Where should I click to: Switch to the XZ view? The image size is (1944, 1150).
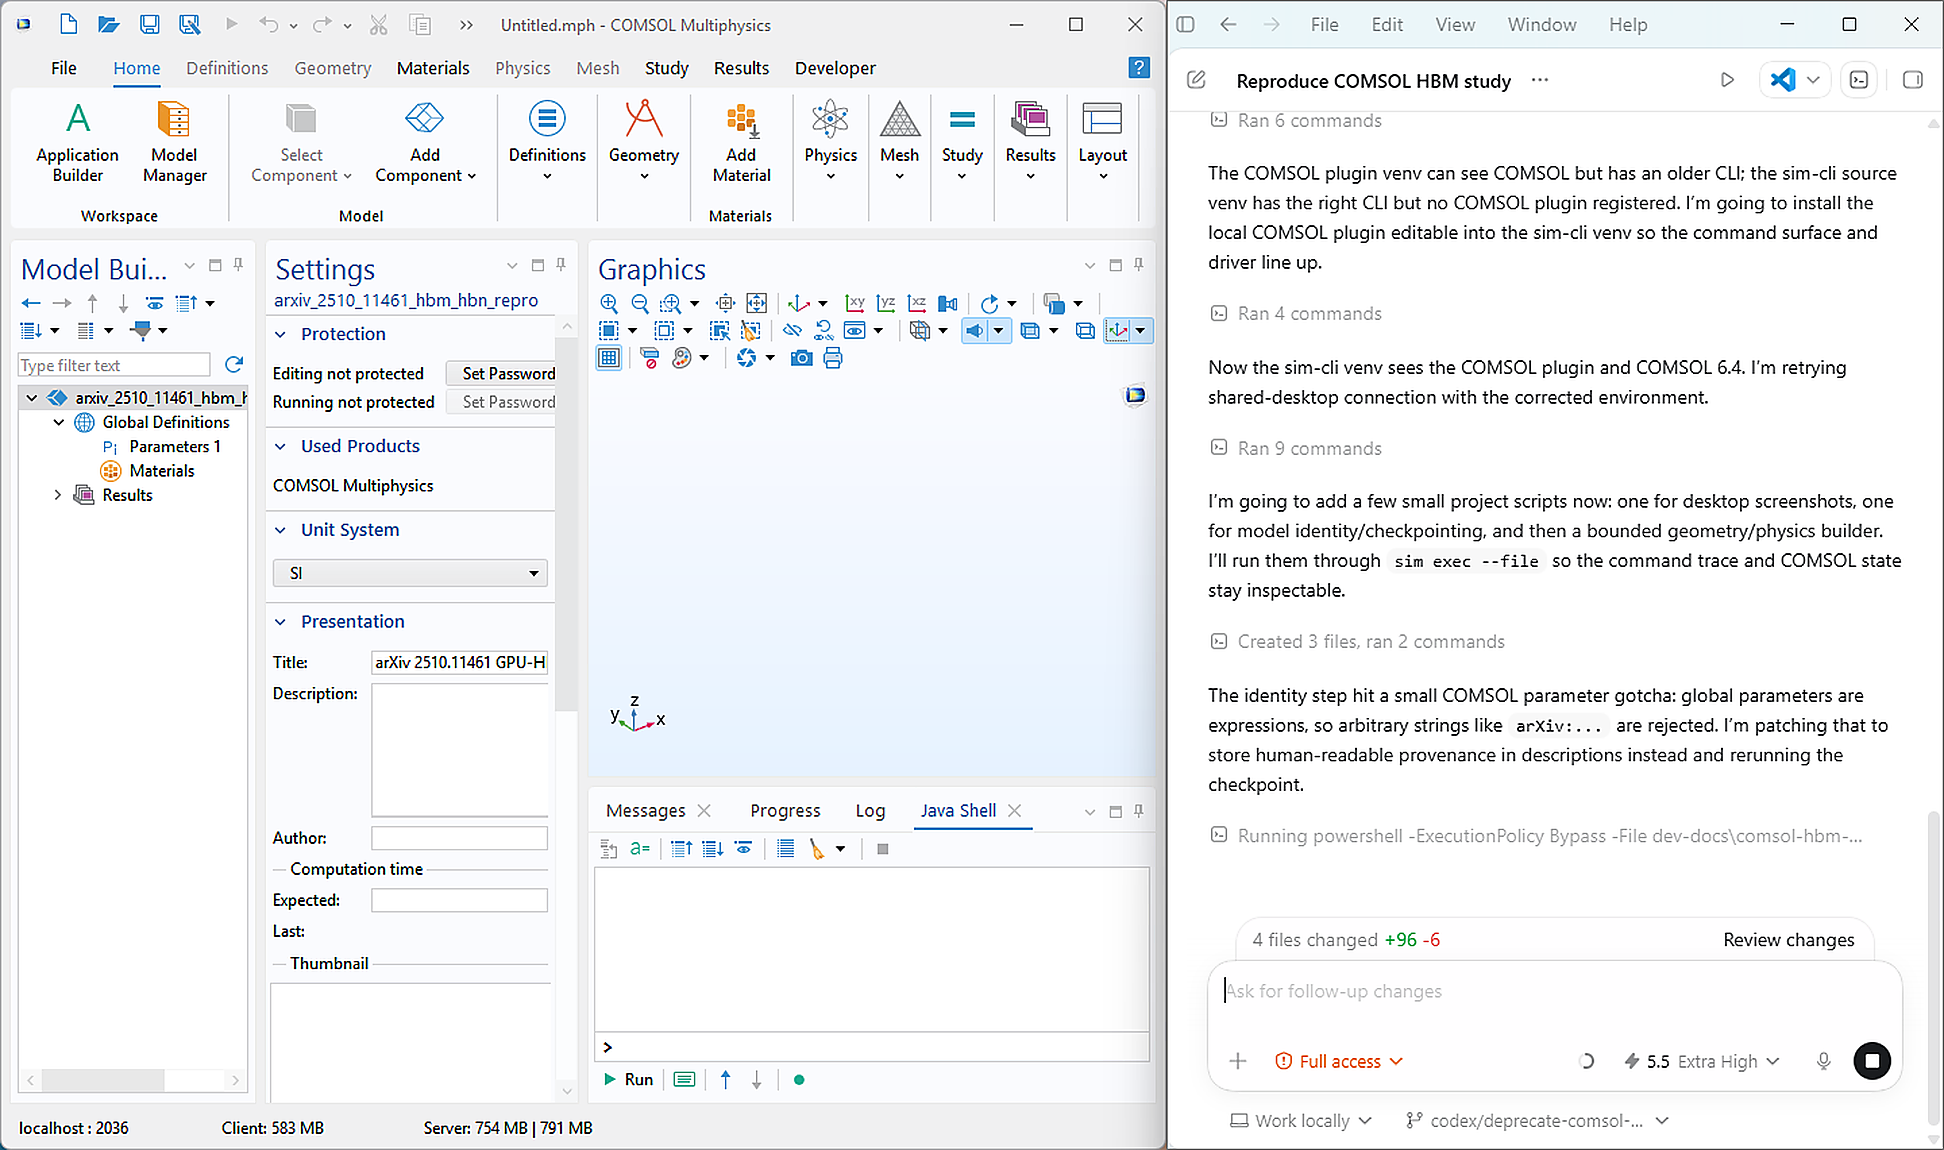(917, 303)
